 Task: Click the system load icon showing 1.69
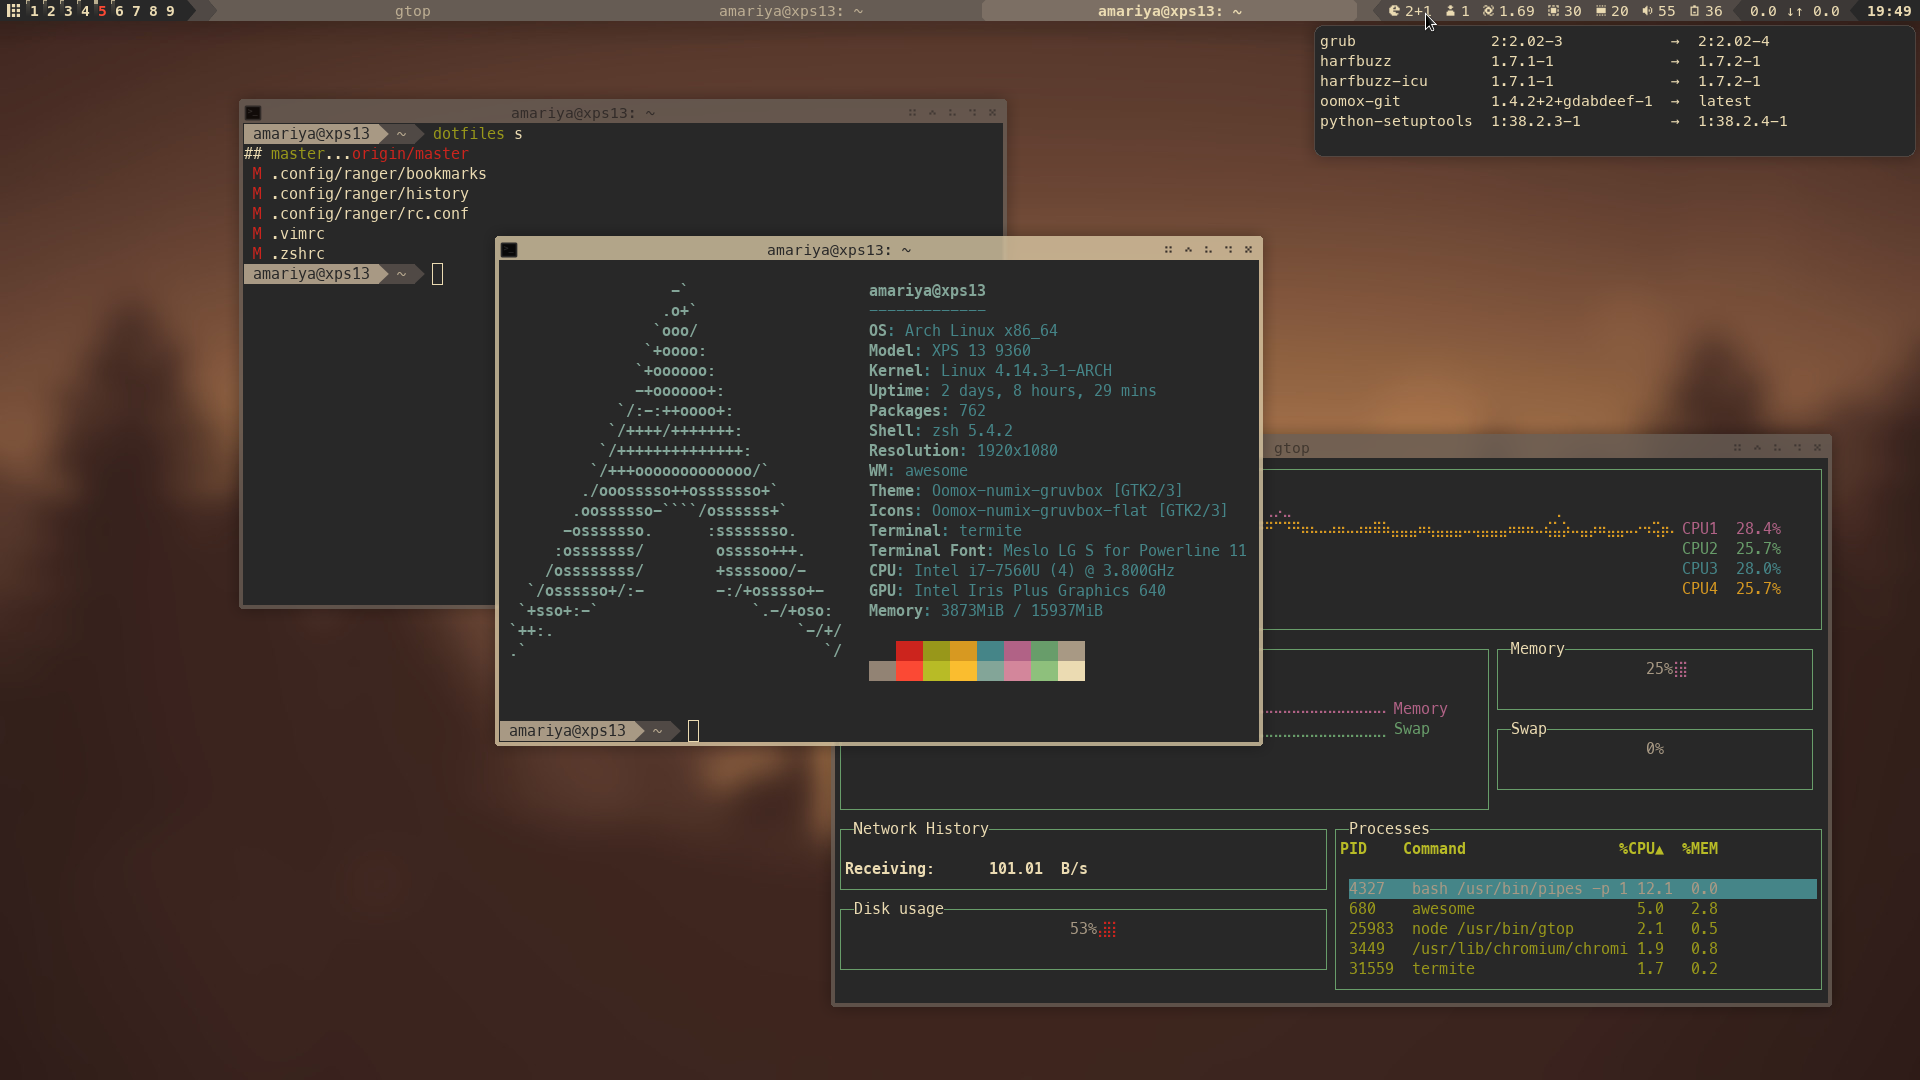point(1488,11)
